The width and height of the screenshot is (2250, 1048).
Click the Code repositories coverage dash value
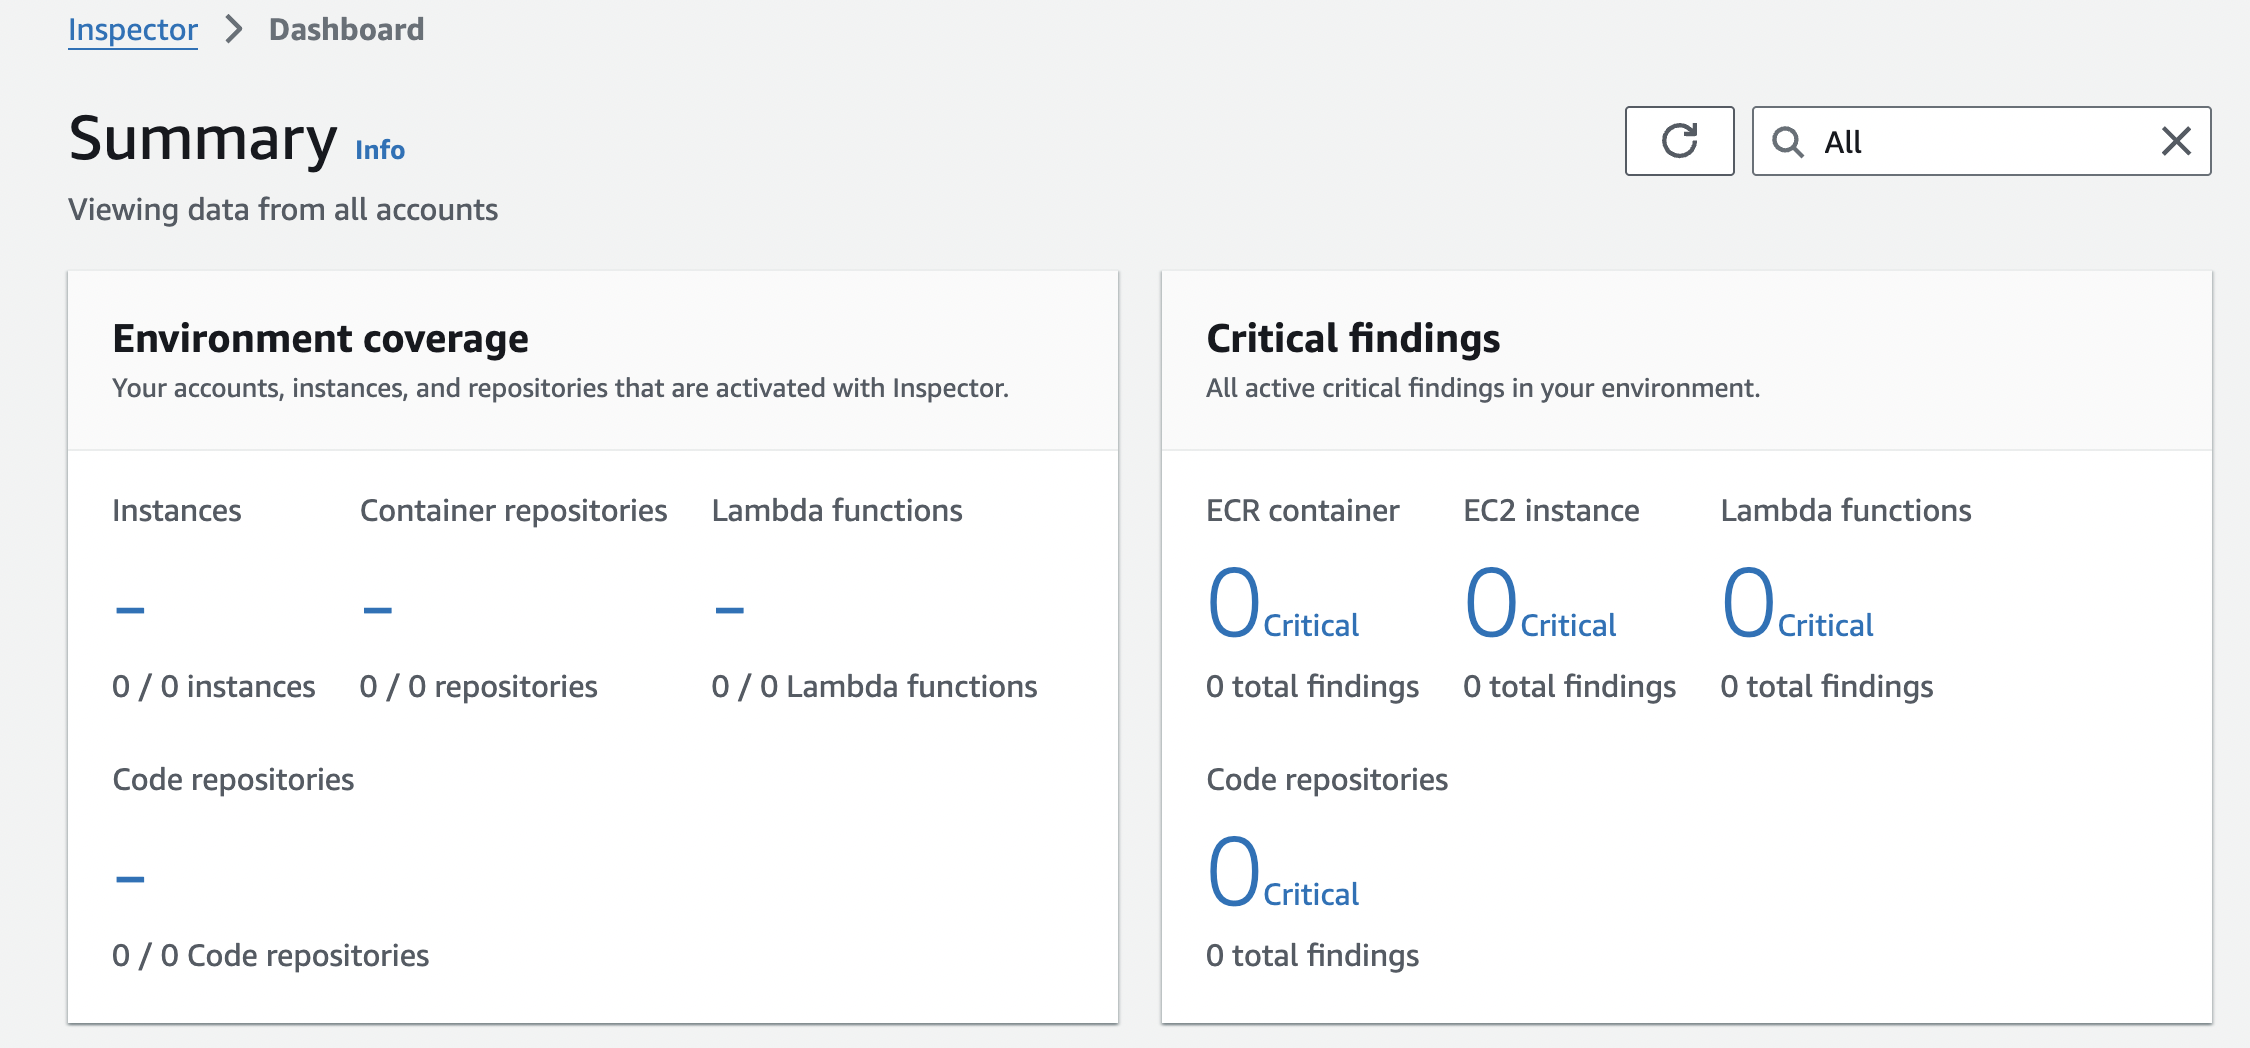pos(130,879)
